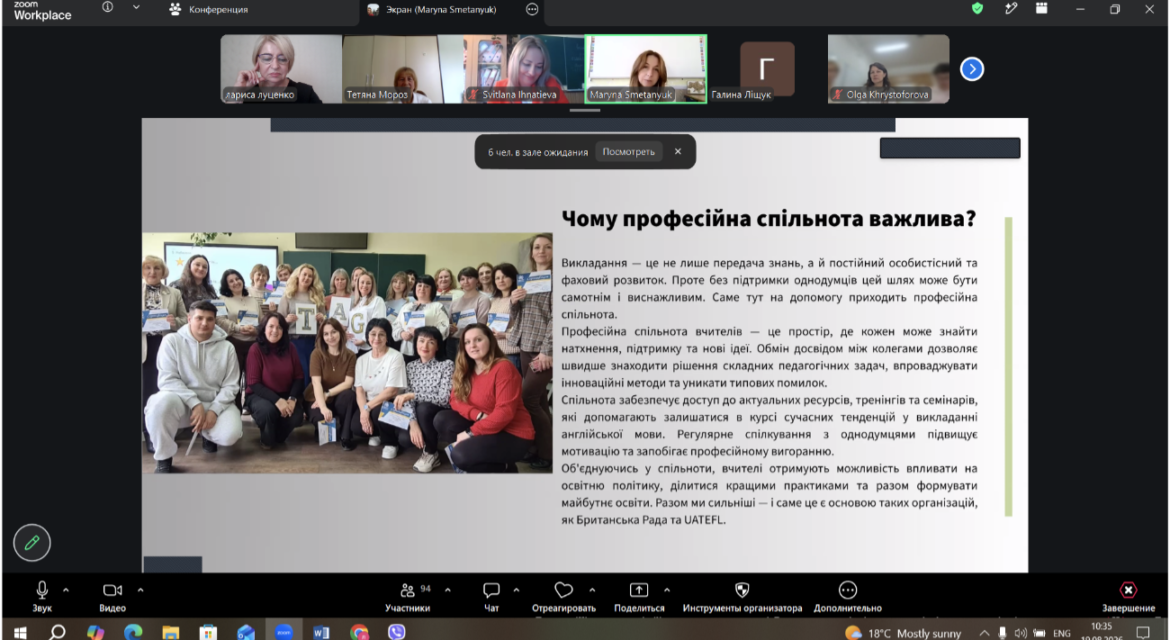Image resolution: width=1170 pixels, height=640 pixels.
Task: Open Windows notification center
Action: coord(1142,633)
